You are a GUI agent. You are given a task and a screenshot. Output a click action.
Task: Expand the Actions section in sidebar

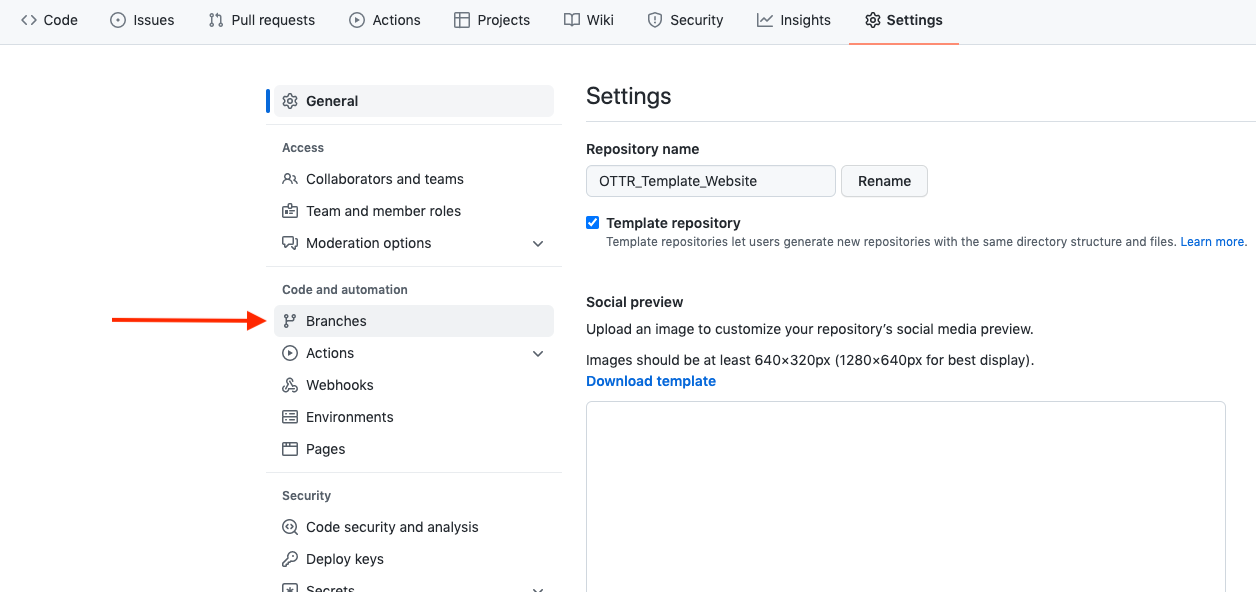[538, 353]
